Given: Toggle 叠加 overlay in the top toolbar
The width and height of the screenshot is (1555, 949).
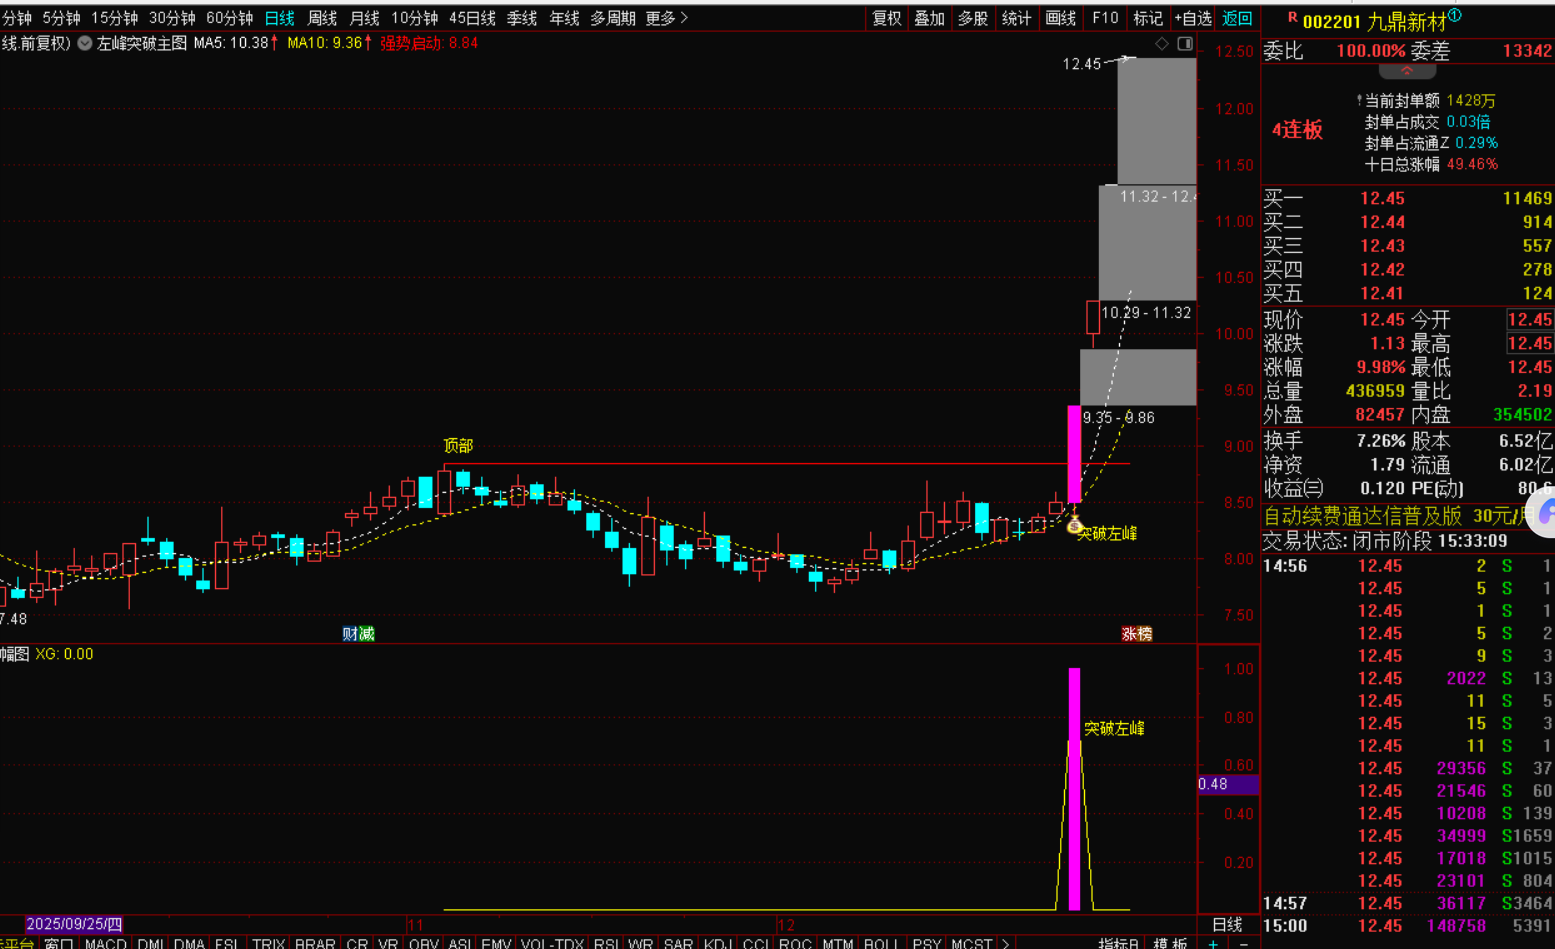Looking at the screenshot, I should [929, 18].
